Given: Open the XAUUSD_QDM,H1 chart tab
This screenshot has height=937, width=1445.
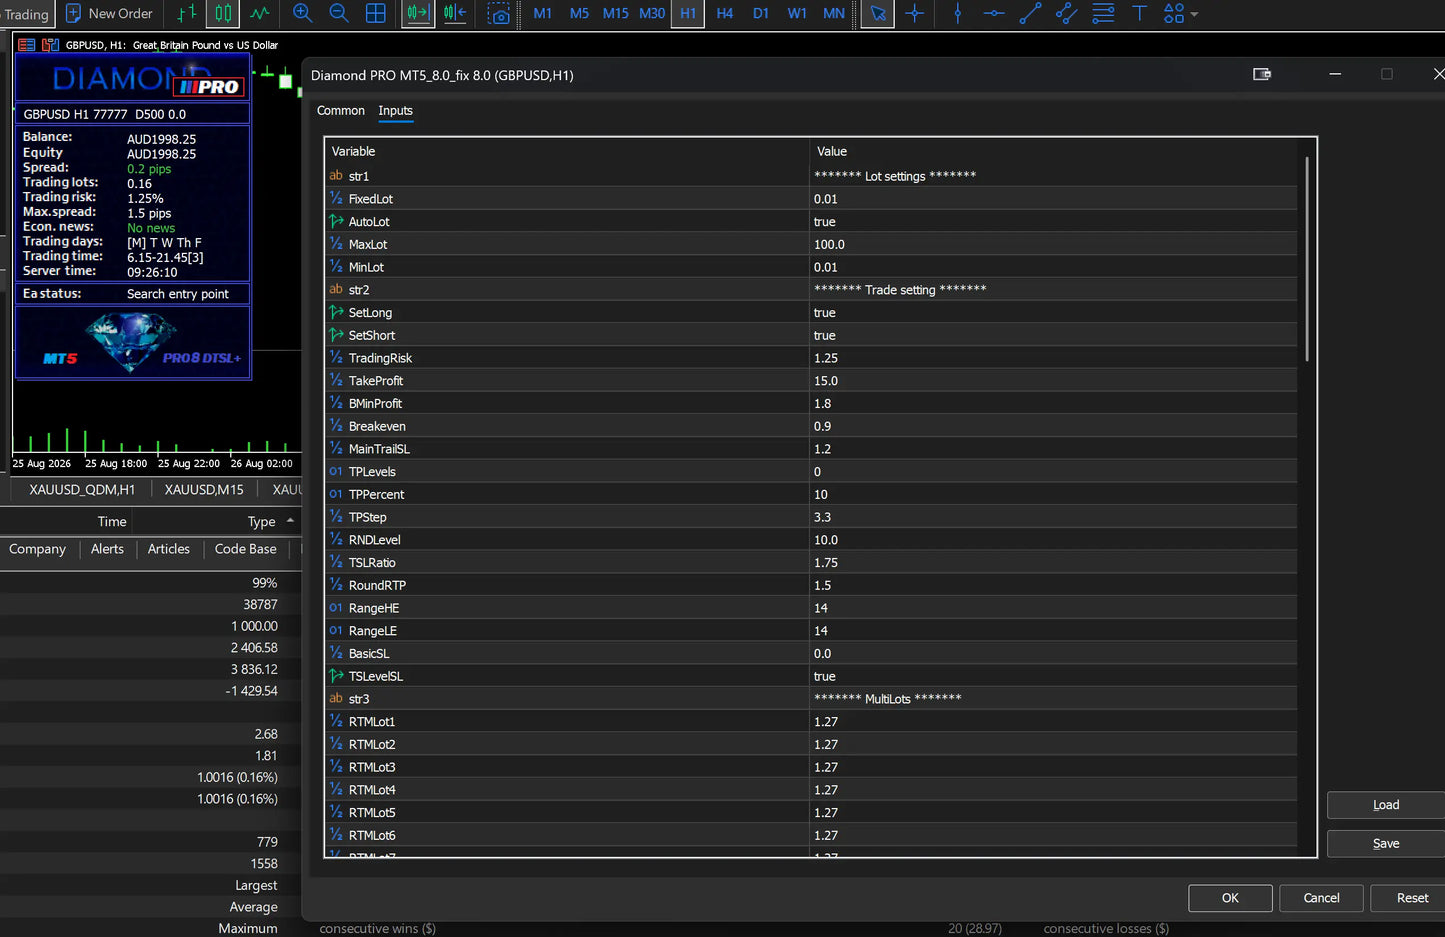Looking at the screenshot, I should click(x=82, y=490).
